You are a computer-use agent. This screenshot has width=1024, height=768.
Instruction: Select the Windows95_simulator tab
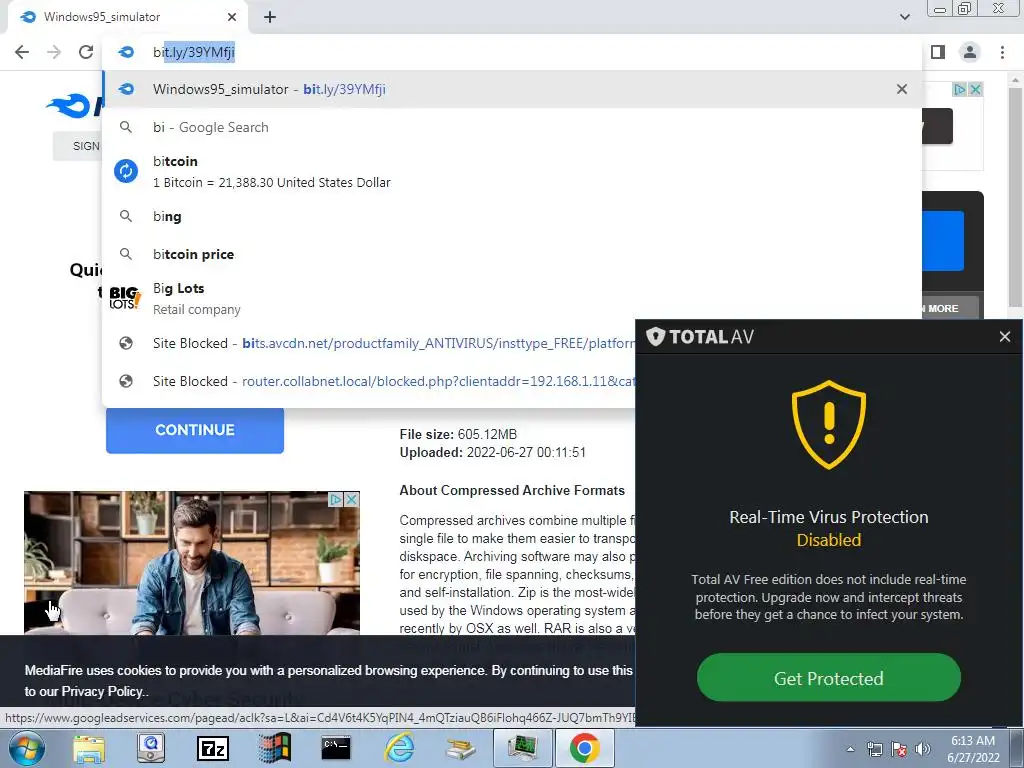tap(128, 17)
